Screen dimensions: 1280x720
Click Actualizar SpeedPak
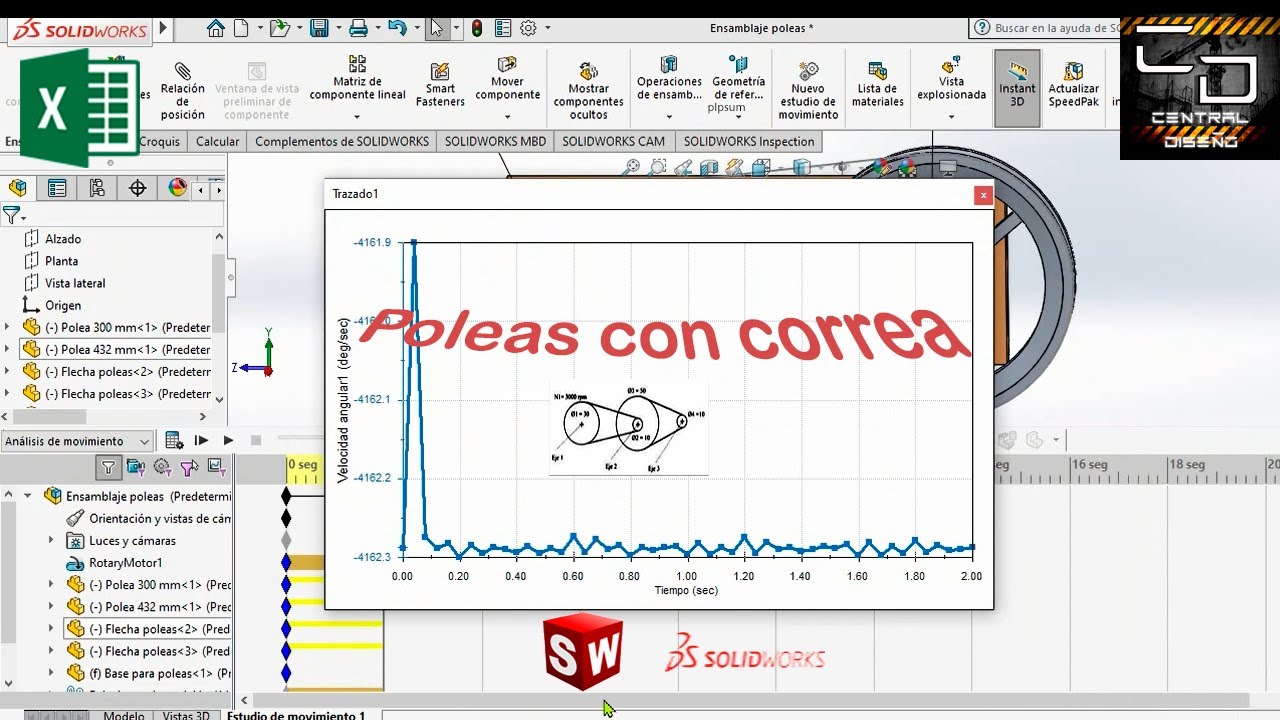click(x=1073, y=84)
